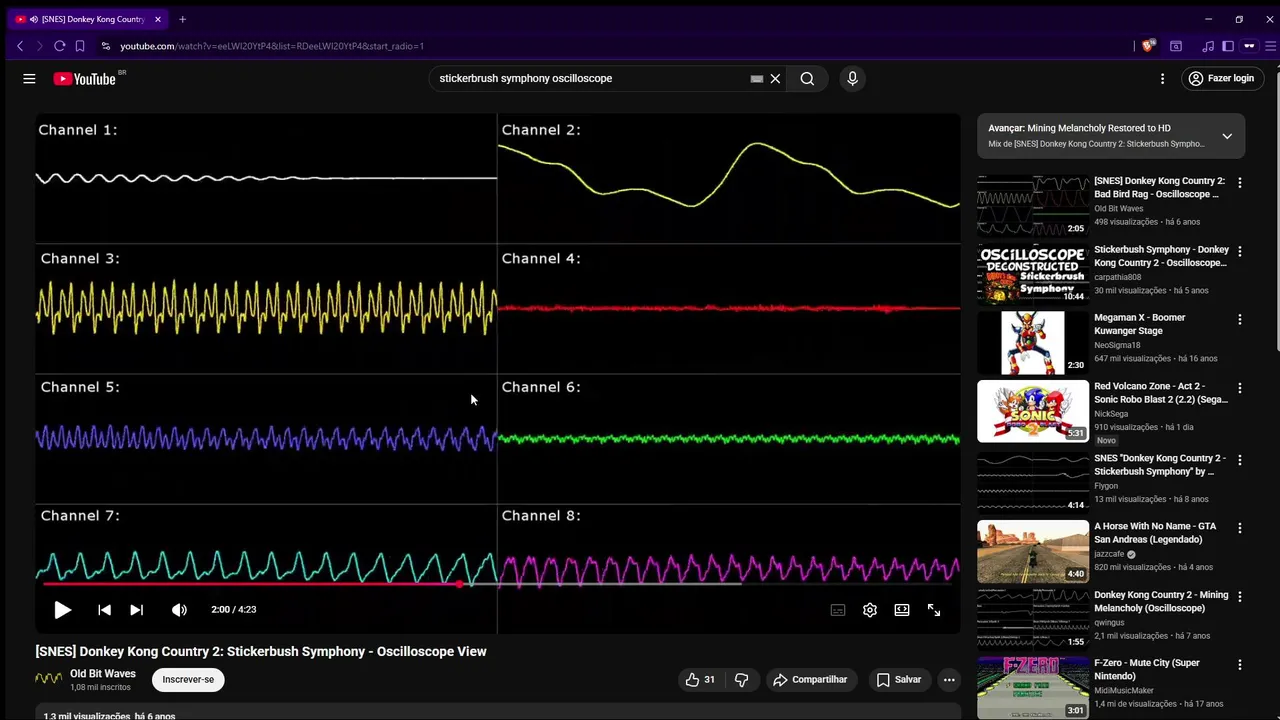This screenshot has height=720, width=1280.
Task: Open media control music note icon
Action: point(1208,46)
